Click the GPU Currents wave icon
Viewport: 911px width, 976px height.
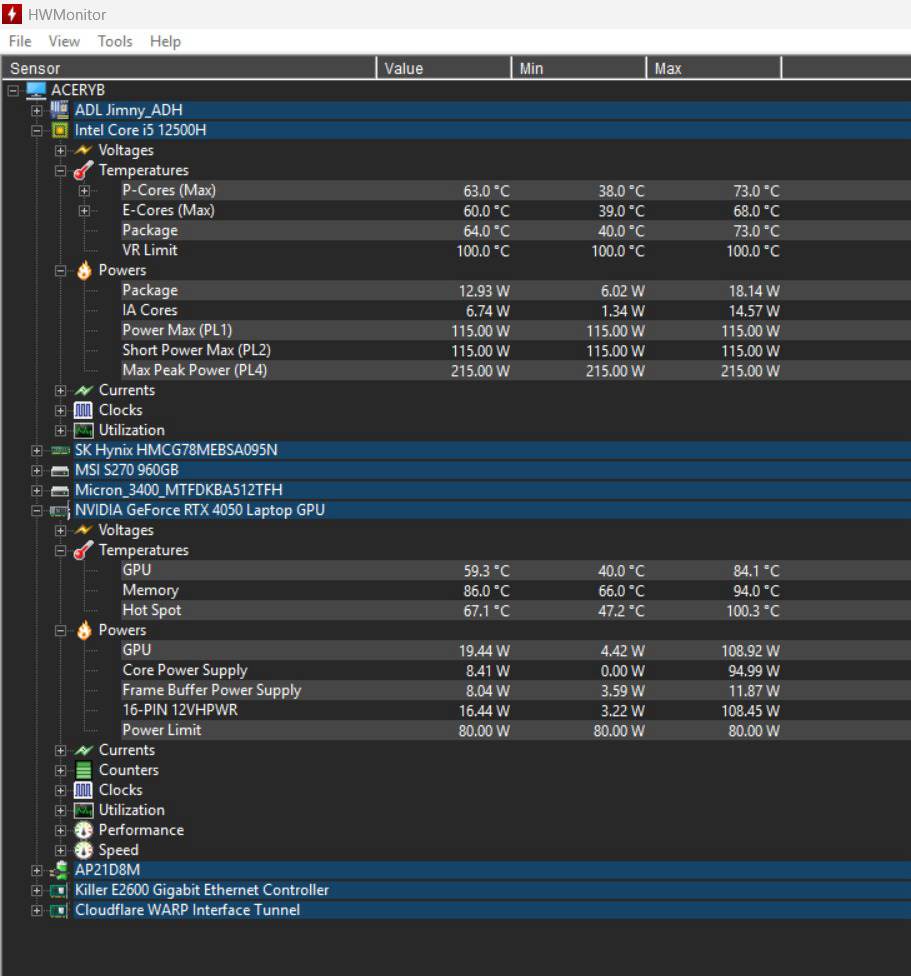coord(83,750)
